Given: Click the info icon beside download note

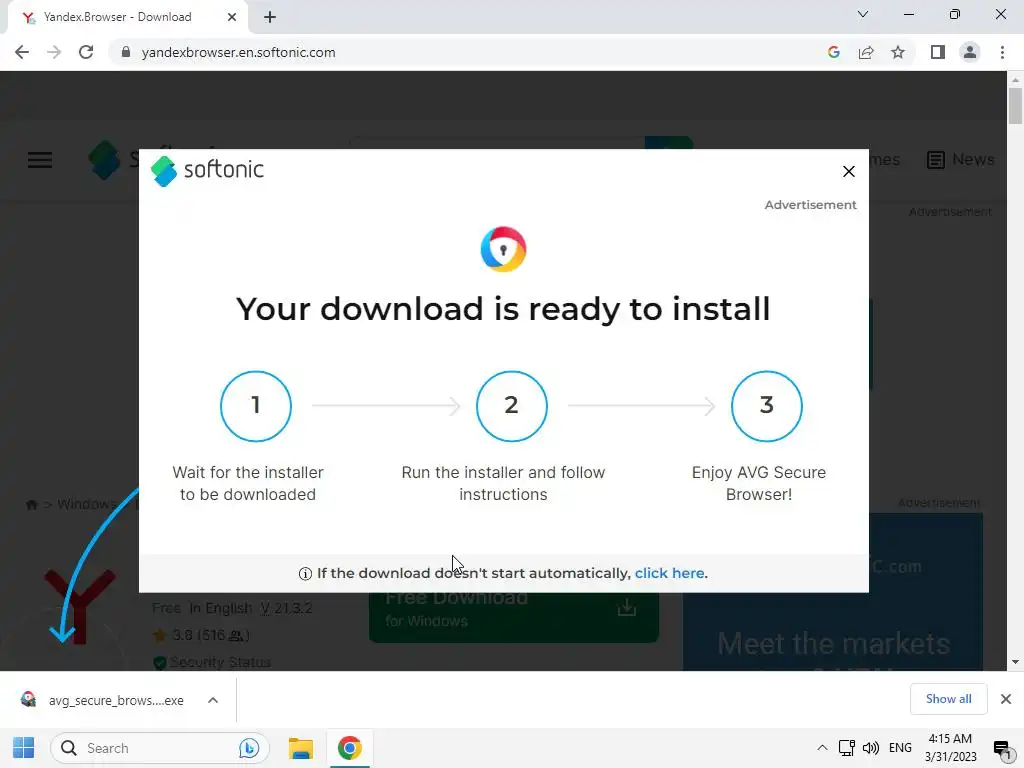Looking at the screenshot, I should click(305, 573).
